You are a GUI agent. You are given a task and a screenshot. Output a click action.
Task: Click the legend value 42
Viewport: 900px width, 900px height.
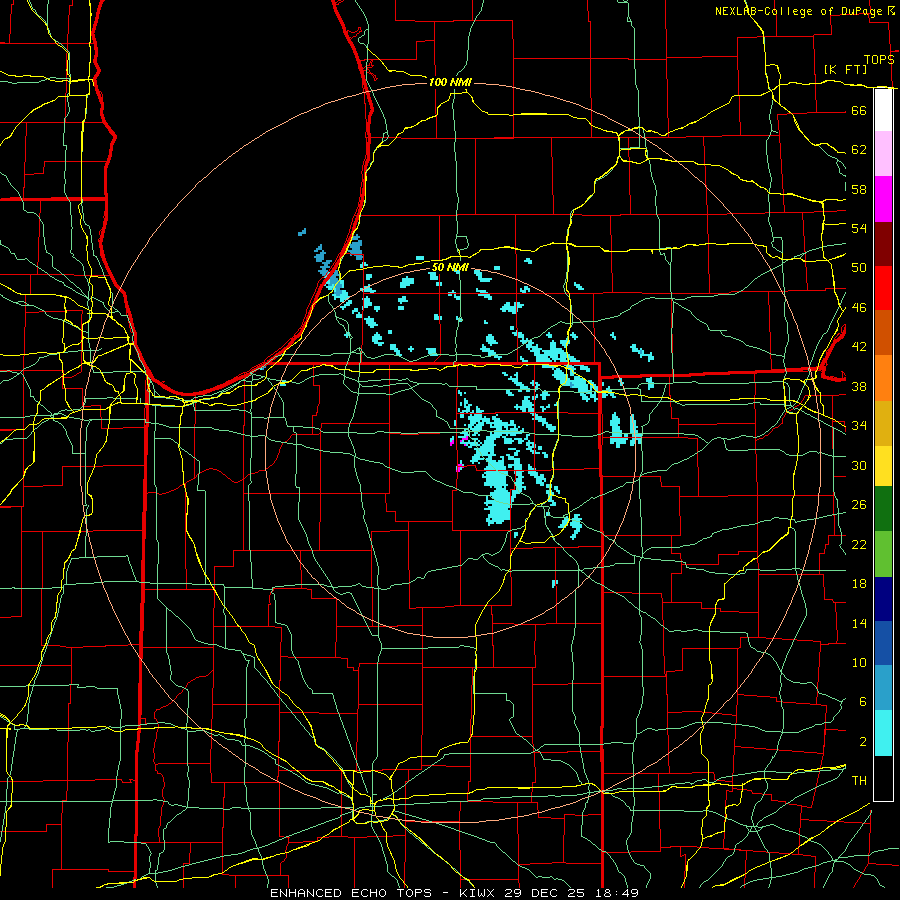[x=859, y=347]
